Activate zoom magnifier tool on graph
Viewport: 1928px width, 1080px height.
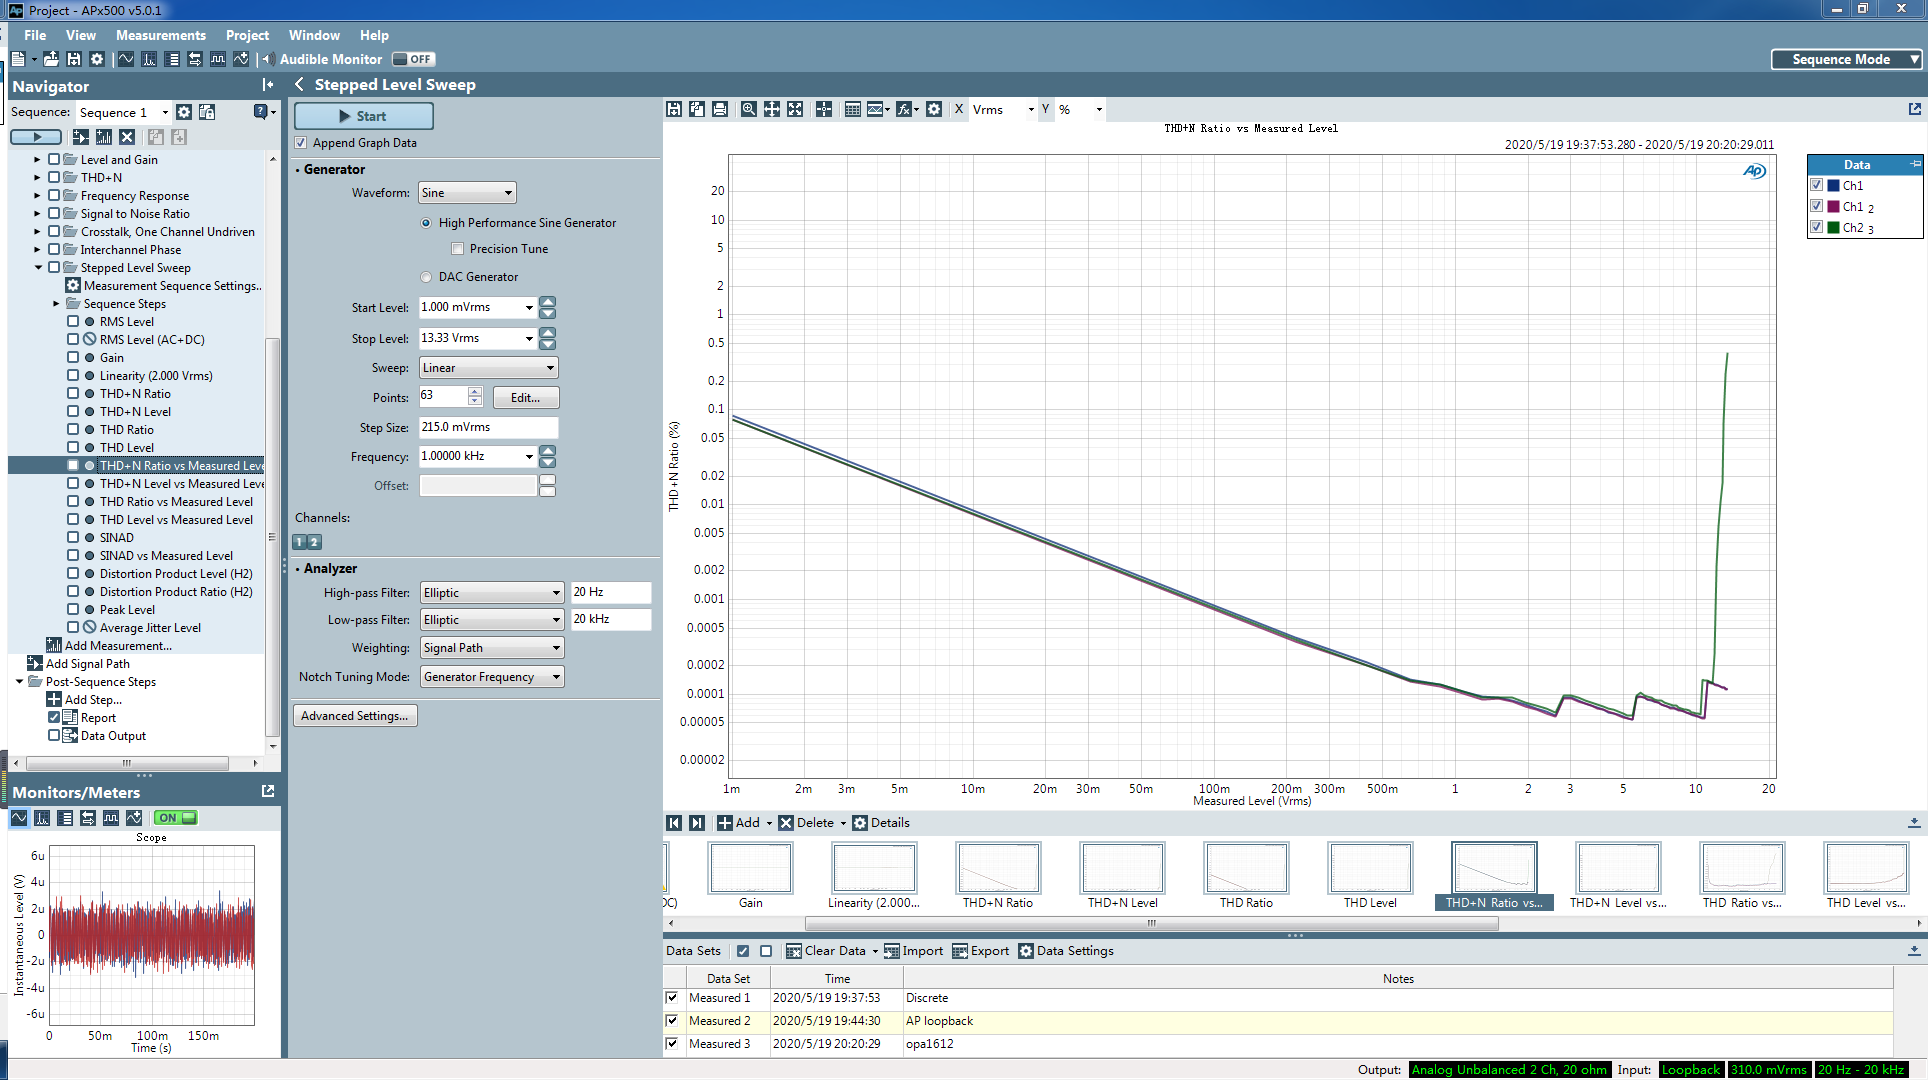[749, 109]
